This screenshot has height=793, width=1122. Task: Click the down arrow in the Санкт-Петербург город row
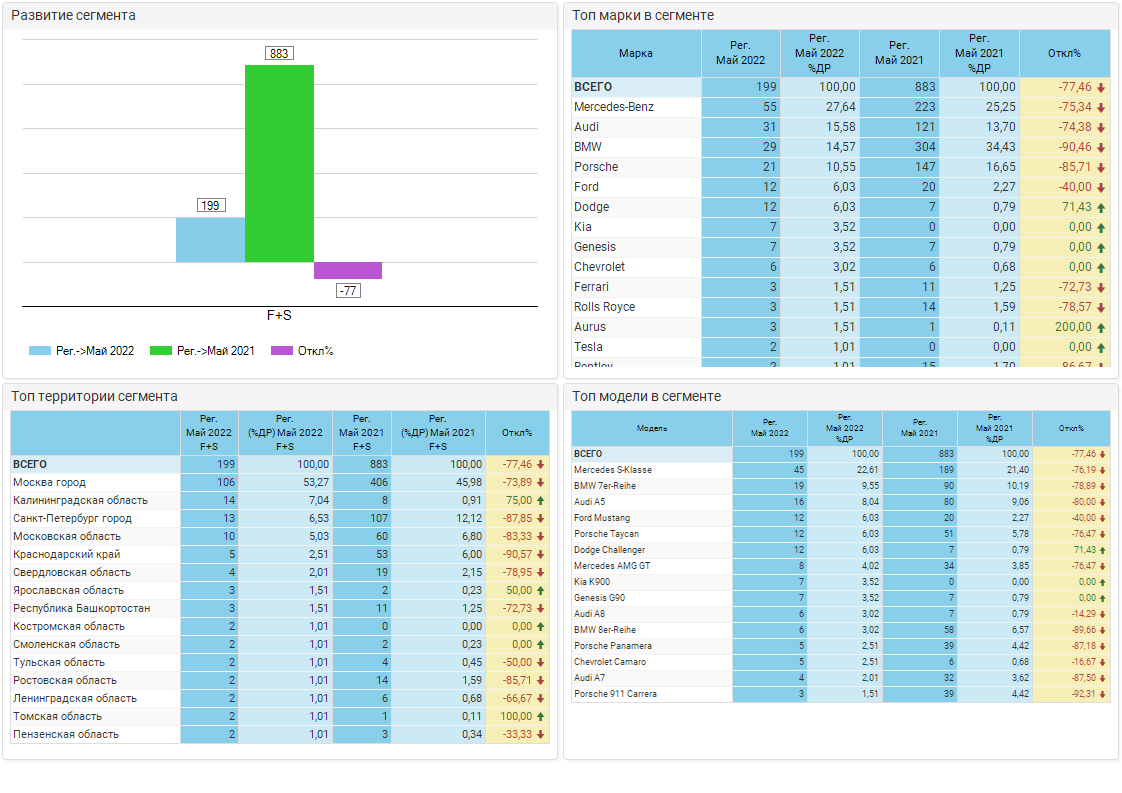[540, 518]
